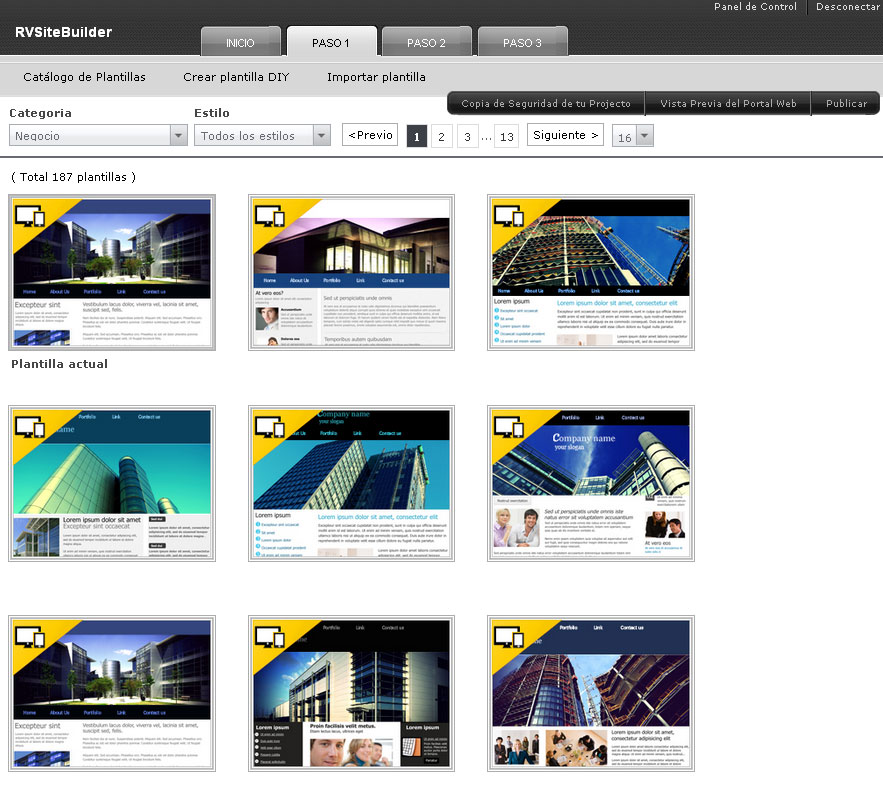
Task: Click the Publicar button
Action: tap(846, 104)
